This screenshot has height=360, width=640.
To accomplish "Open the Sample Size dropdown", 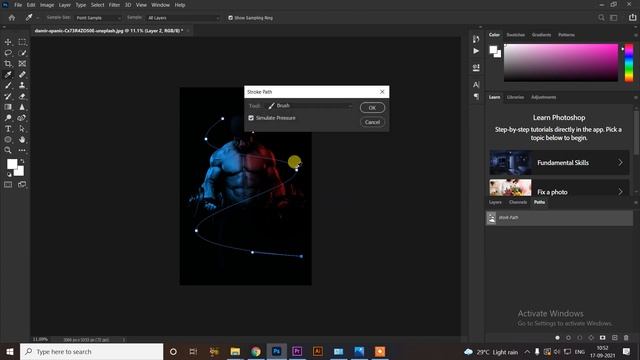I will point(98,18).
